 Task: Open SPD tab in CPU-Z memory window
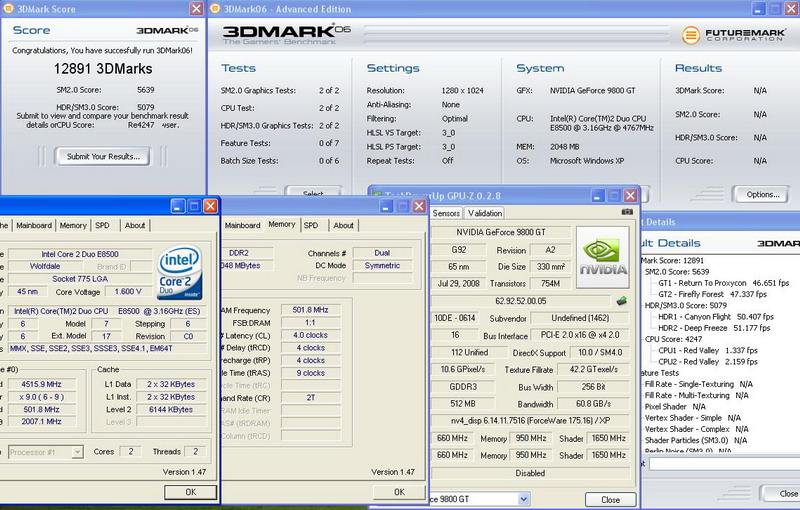tap(311, 225)
